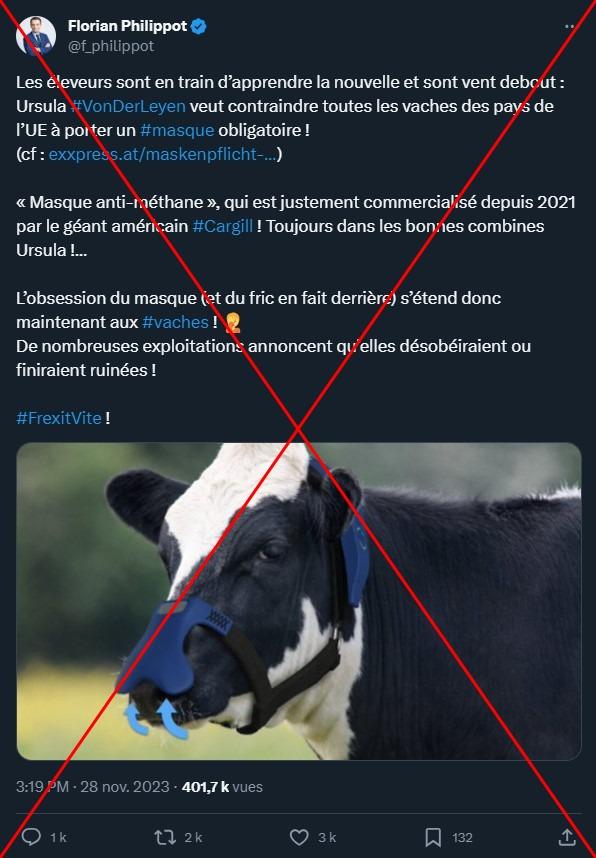This screenshot has height=858, width=596.
Task: Click the @f_philippot handle
Action: (x=111, y=46)
